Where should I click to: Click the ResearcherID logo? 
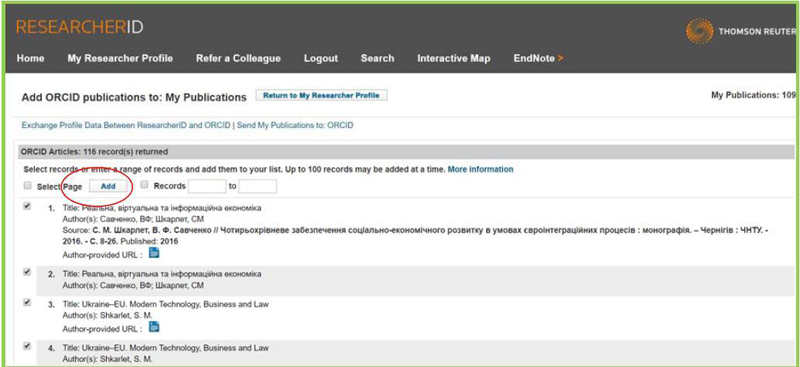point(80,27)
